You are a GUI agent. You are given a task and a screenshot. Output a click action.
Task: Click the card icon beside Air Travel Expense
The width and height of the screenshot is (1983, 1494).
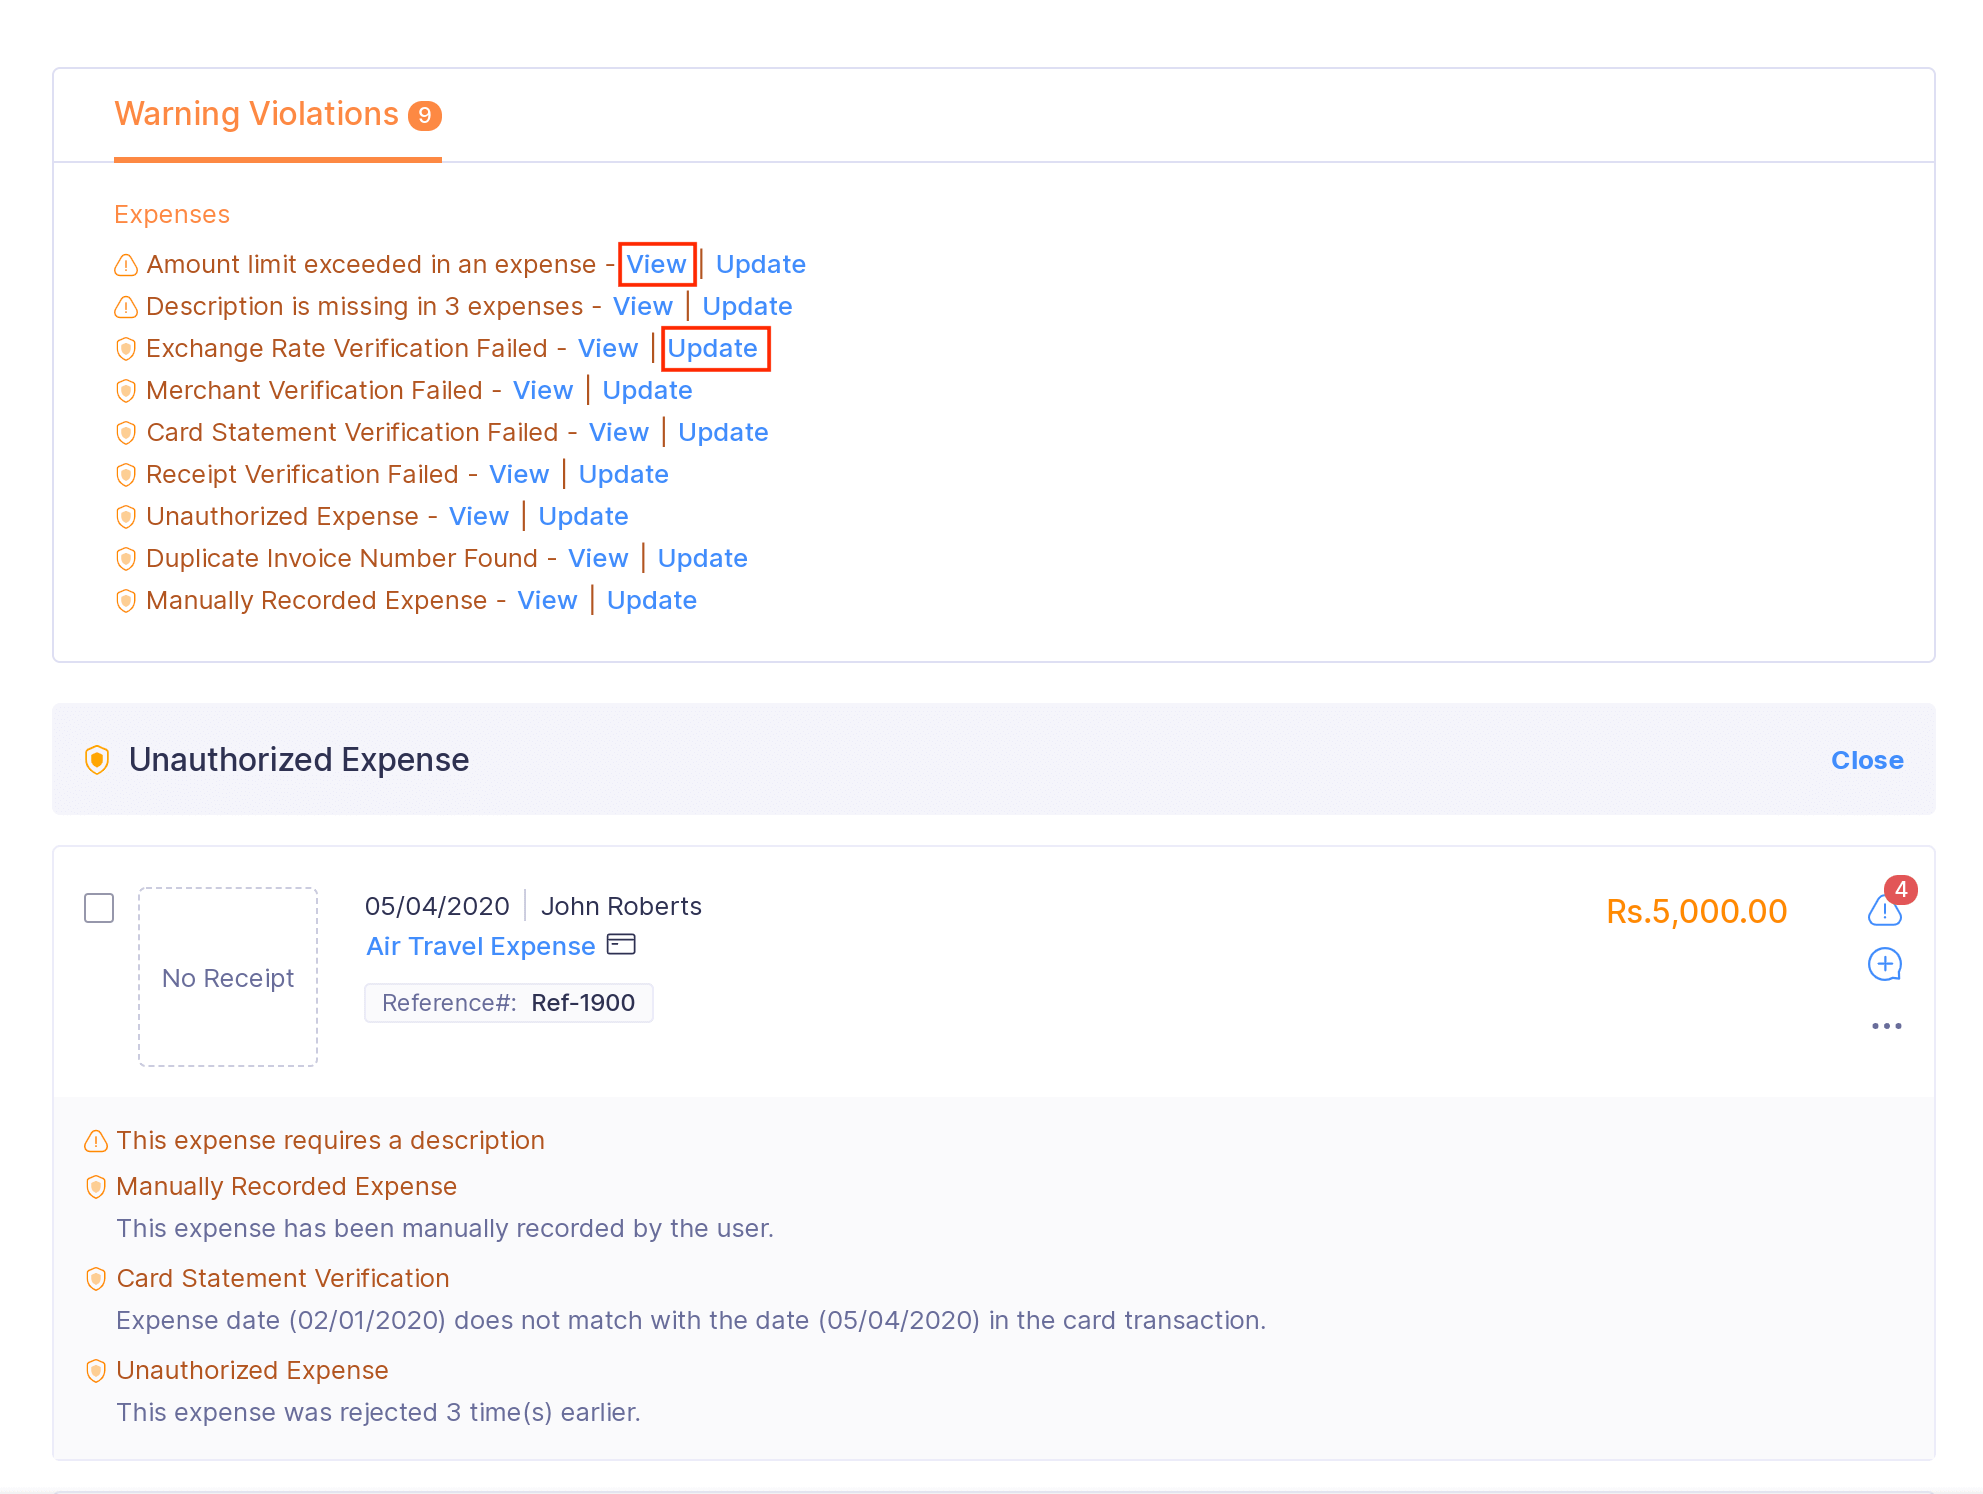click(621, 945)
